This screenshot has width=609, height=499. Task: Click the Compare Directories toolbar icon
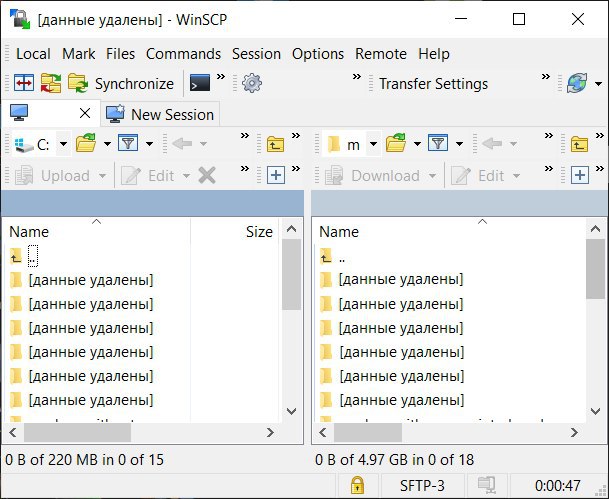tap(24, 83)
